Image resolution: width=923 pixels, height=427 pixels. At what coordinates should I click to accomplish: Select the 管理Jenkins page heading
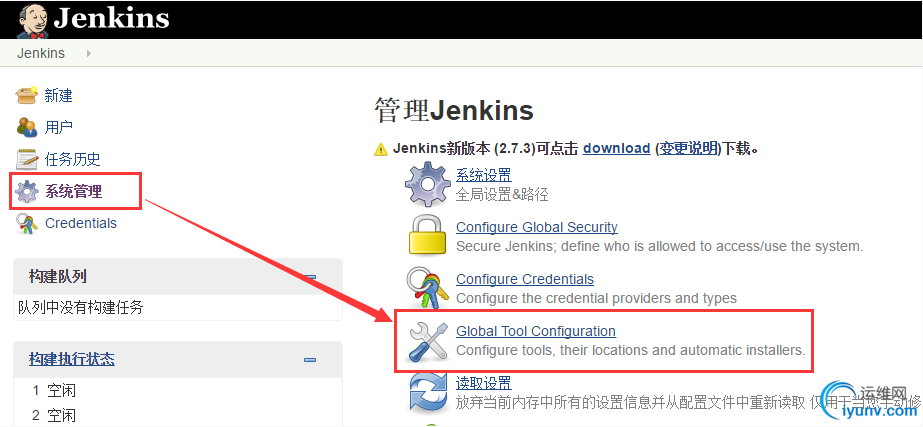coord(454,111)
